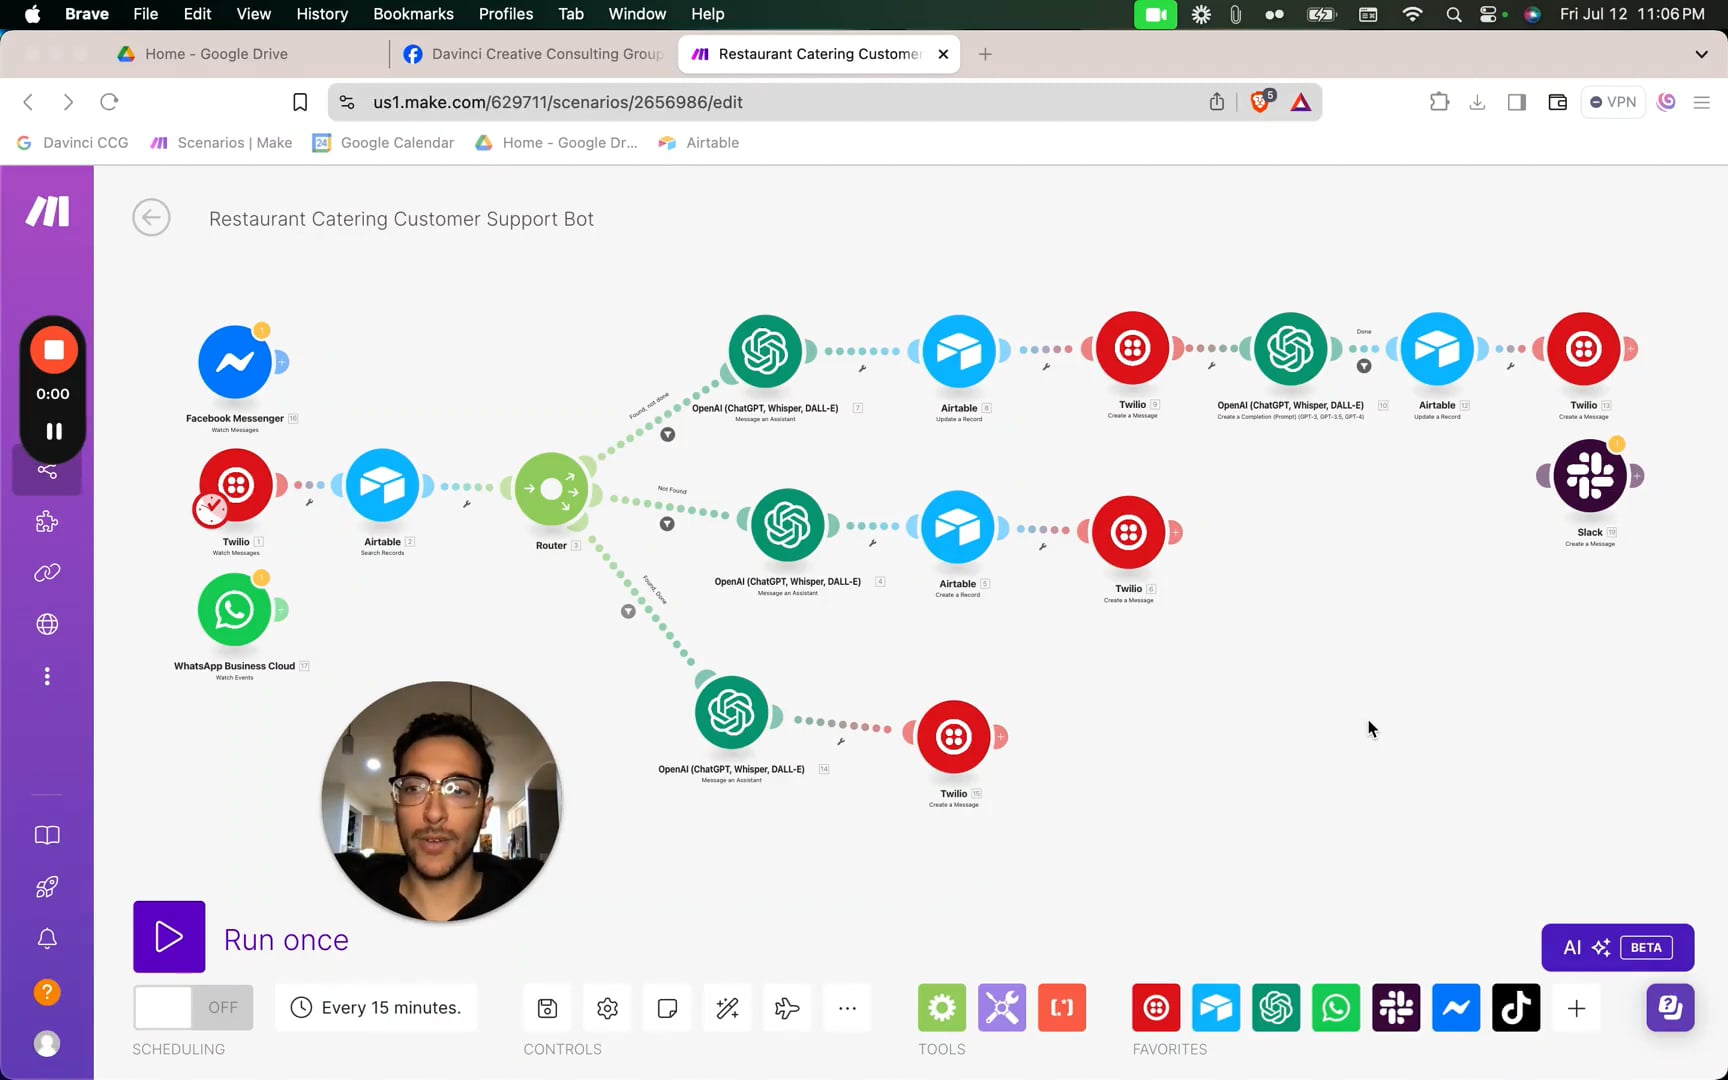Open the Bookmarks menu in menu bar
The width and height of the screenshot is (1728, 1080).
point(413,14)
